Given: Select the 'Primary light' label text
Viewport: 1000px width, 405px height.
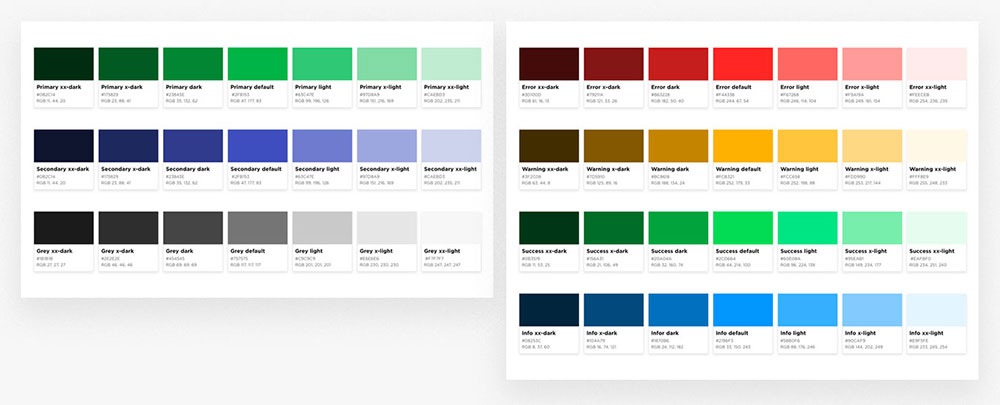Looking at the screenshot, I should pyautogui.click(x=312, y=87).
